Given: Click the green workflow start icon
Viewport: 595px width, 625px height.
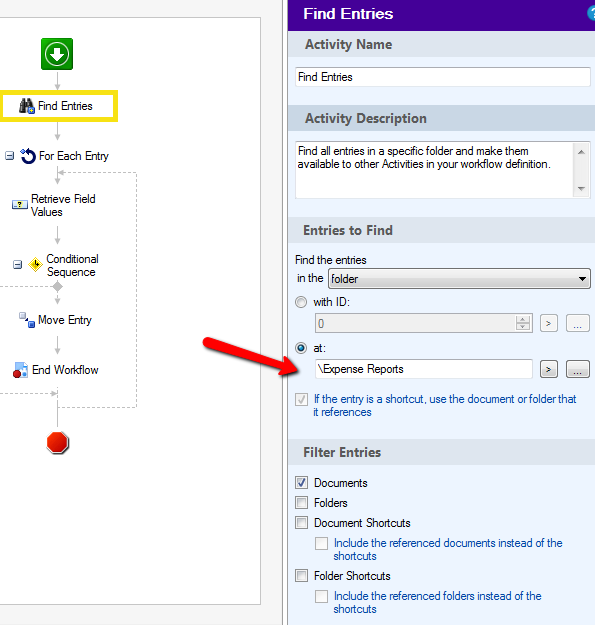Looking at the screenshot, I should [57, 54].
